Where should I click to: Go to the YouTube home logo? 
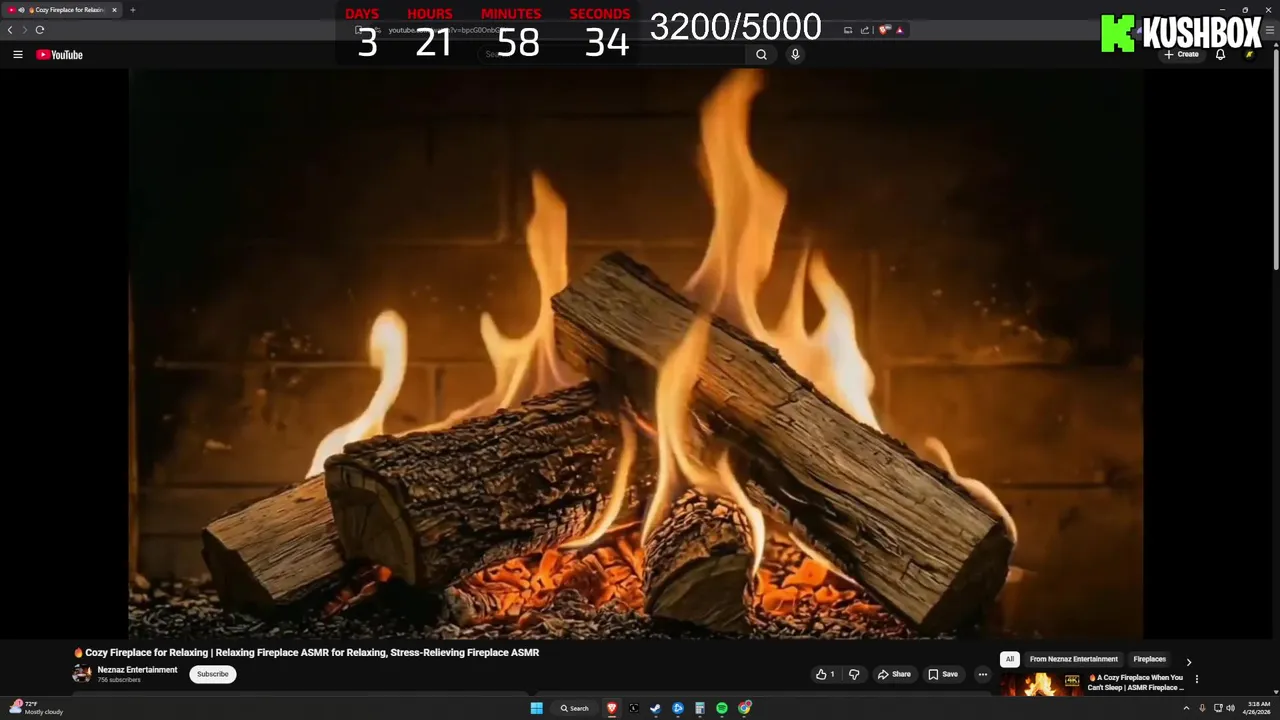point(59,55)
